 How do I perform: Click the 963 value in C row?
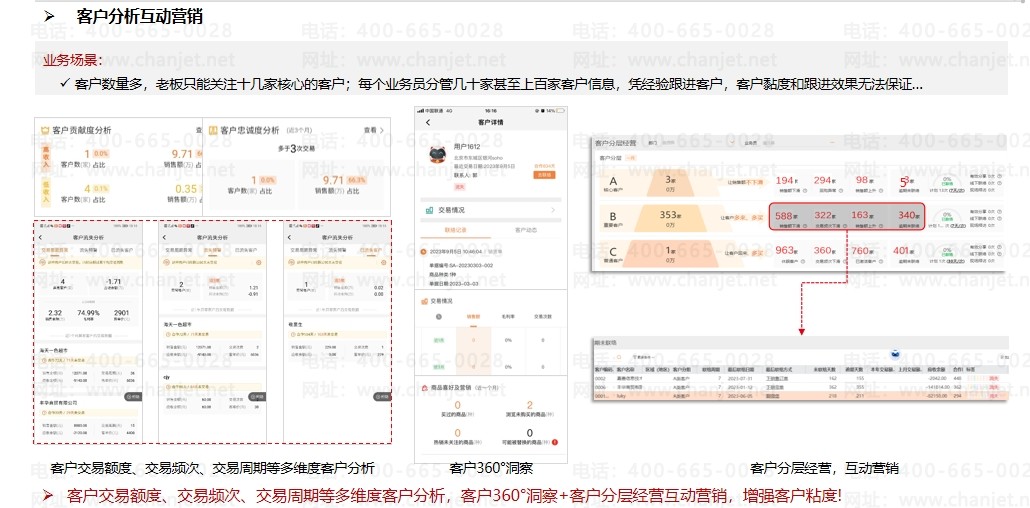pos(786,250)
